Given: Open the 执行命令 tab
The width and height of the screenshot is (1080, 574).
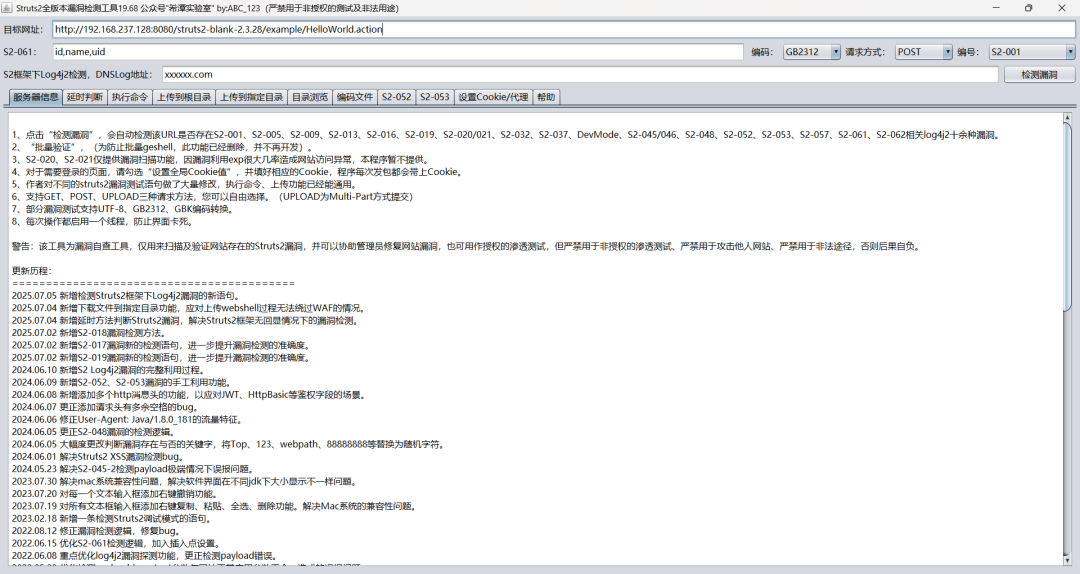Looking at the screenshot, I should [129, 97].
